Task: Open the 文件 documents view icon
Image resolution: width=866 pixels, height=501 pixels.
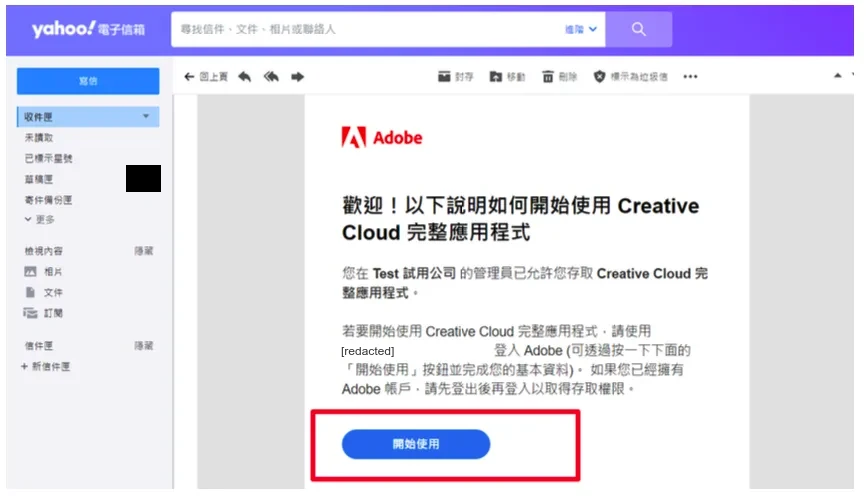Action: point(30,292)
